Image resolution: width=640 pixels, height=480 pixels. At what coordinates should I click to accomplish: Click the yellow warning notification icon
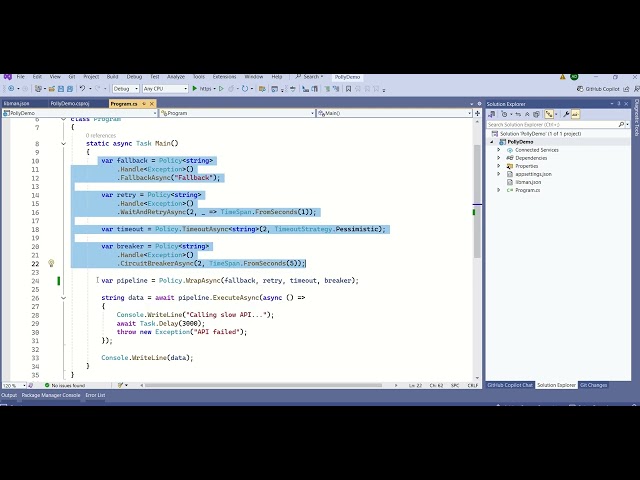tap(562, 77)
